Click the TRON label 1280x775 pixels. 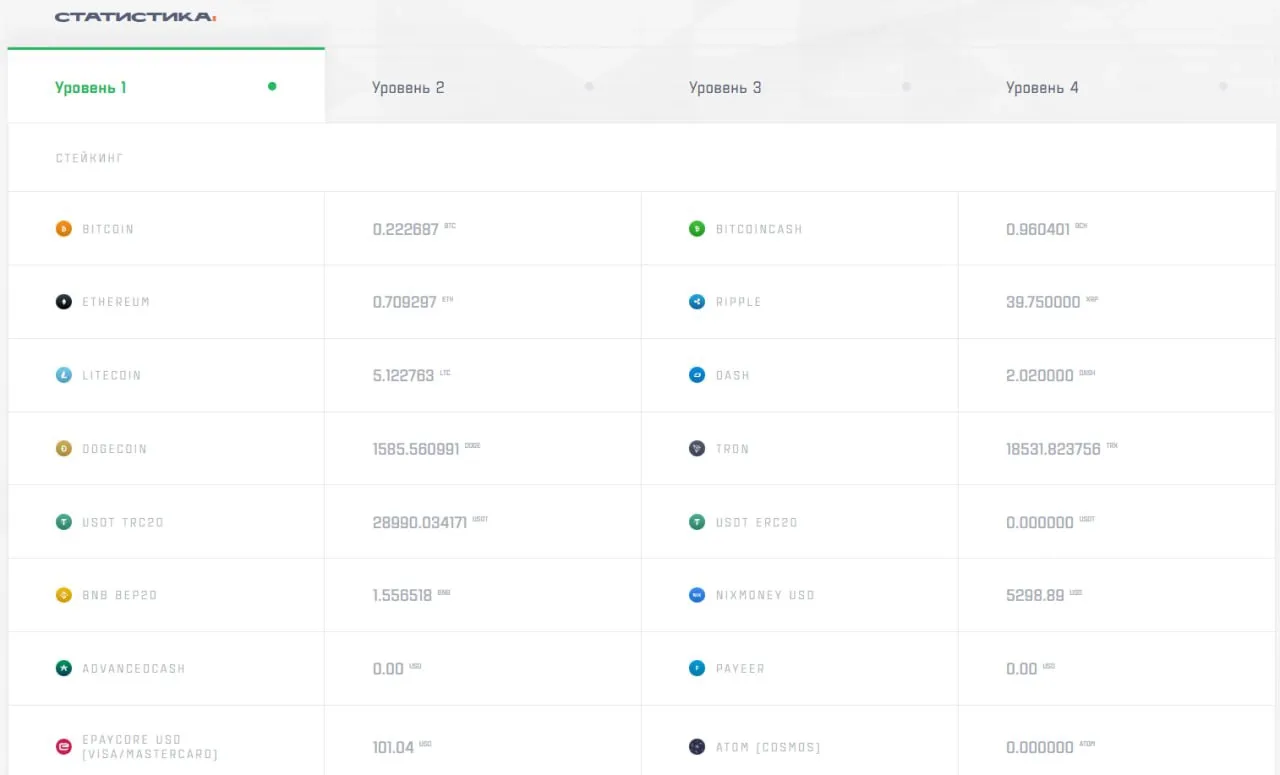coord(733,449)
